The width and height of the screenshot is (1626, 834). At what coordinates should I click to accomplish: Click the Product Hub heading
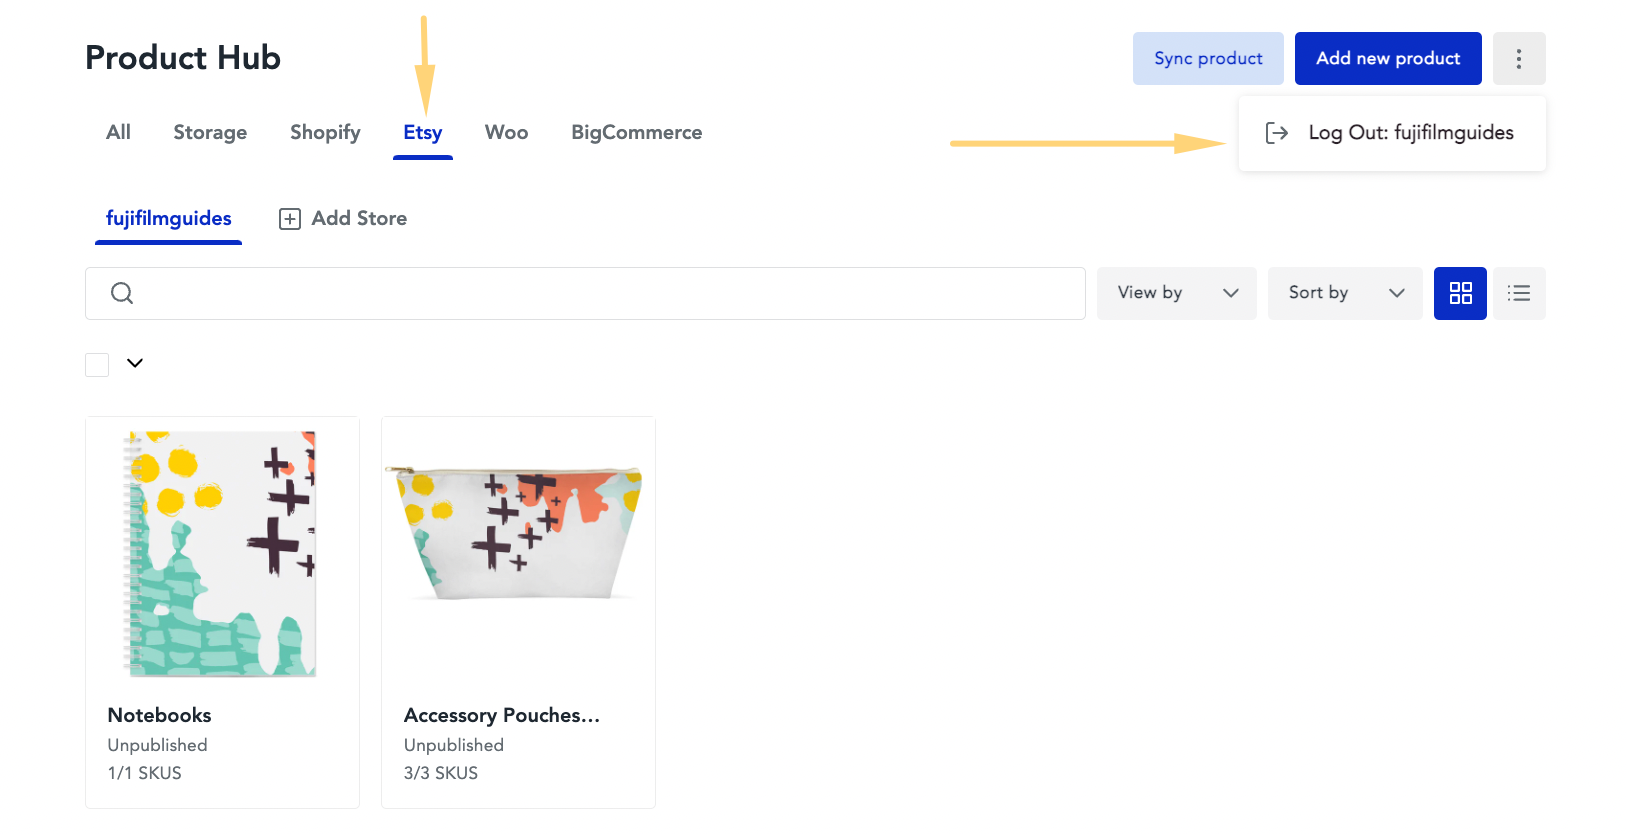point(183,58)
